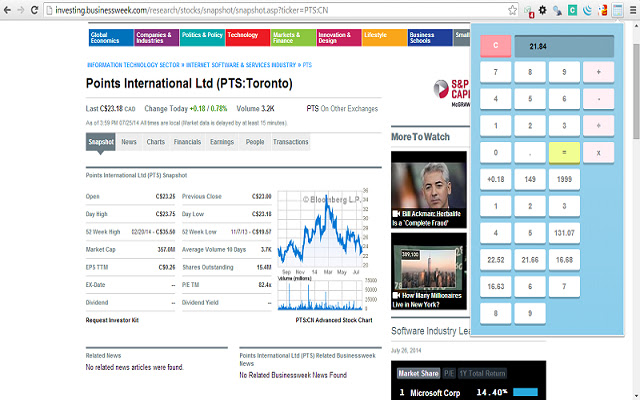Image resolution: width=640 pixels, height=400 pixels.
Task: Open PTS On Other Exchanges link
Action: tap(342, 109)
